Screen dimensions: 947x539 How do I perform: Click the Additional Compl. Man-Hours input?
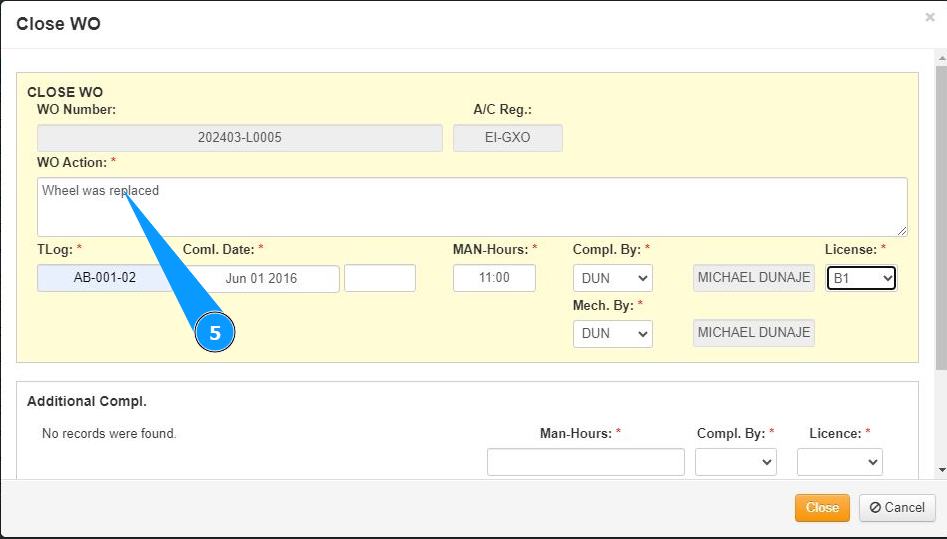click(586, 462)
